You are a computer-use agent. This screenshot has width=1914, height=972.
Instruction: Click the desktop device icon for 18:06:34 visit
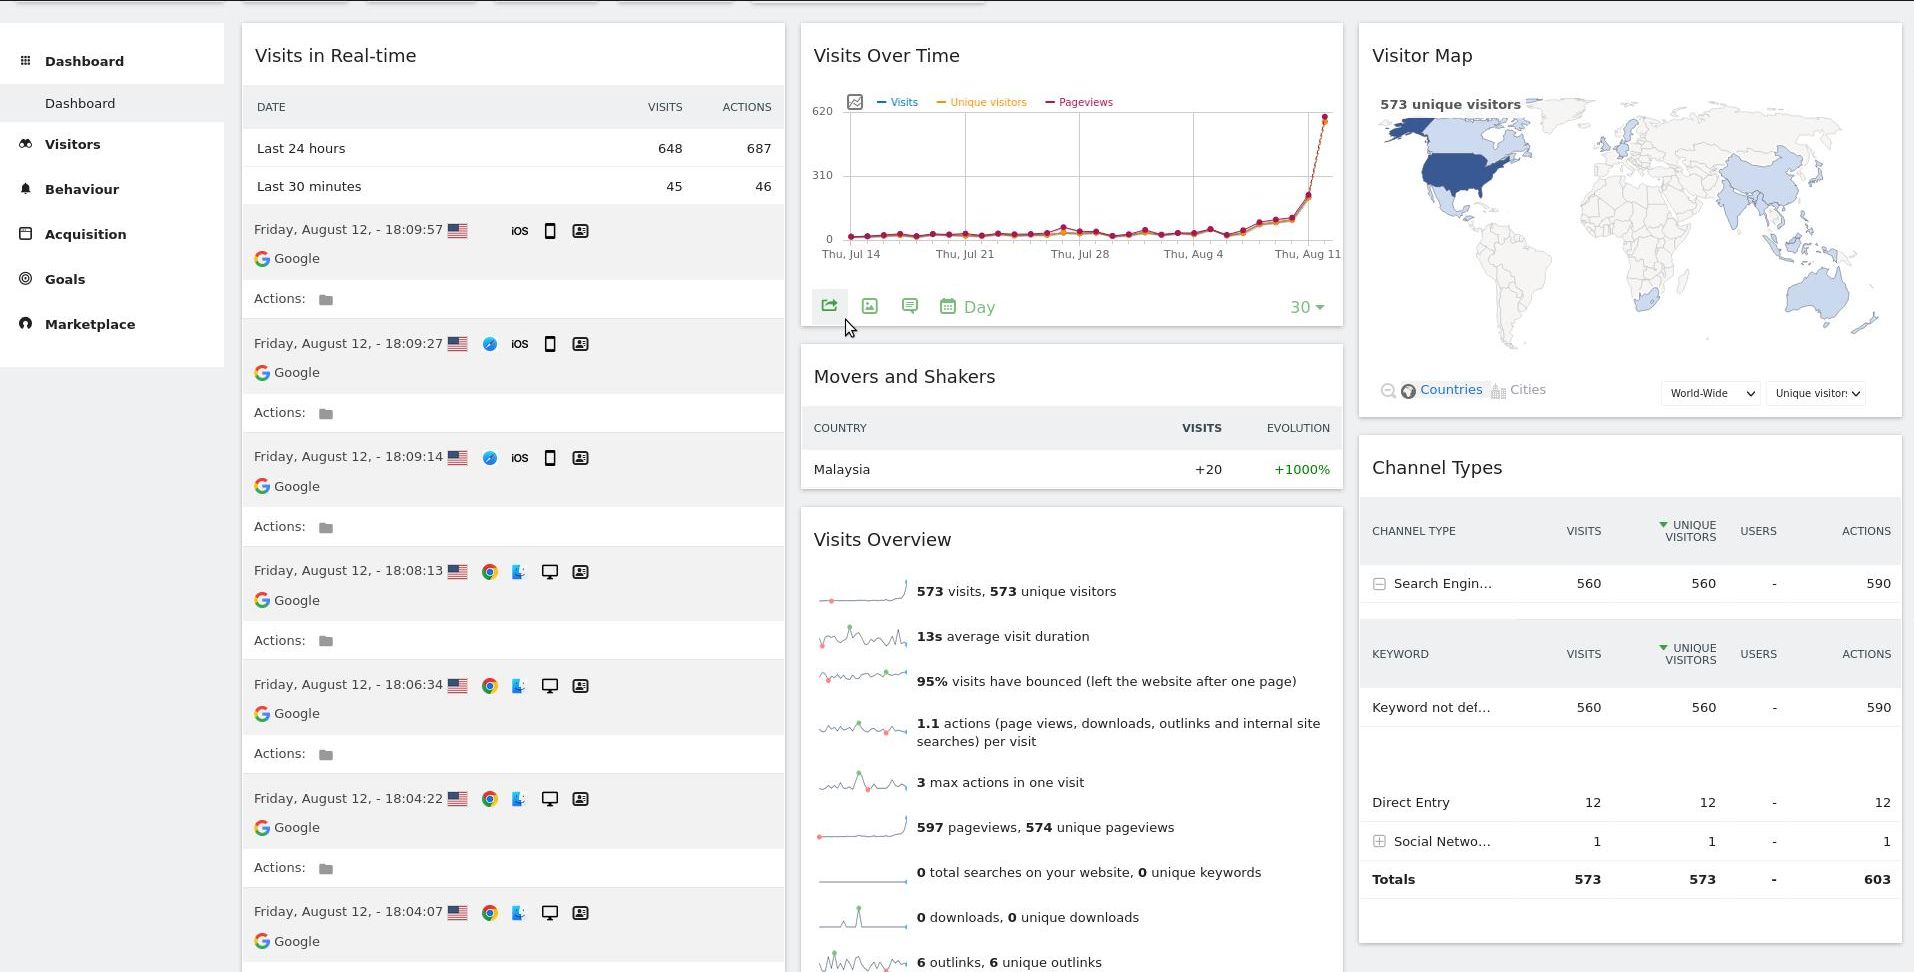click(550, 686)
